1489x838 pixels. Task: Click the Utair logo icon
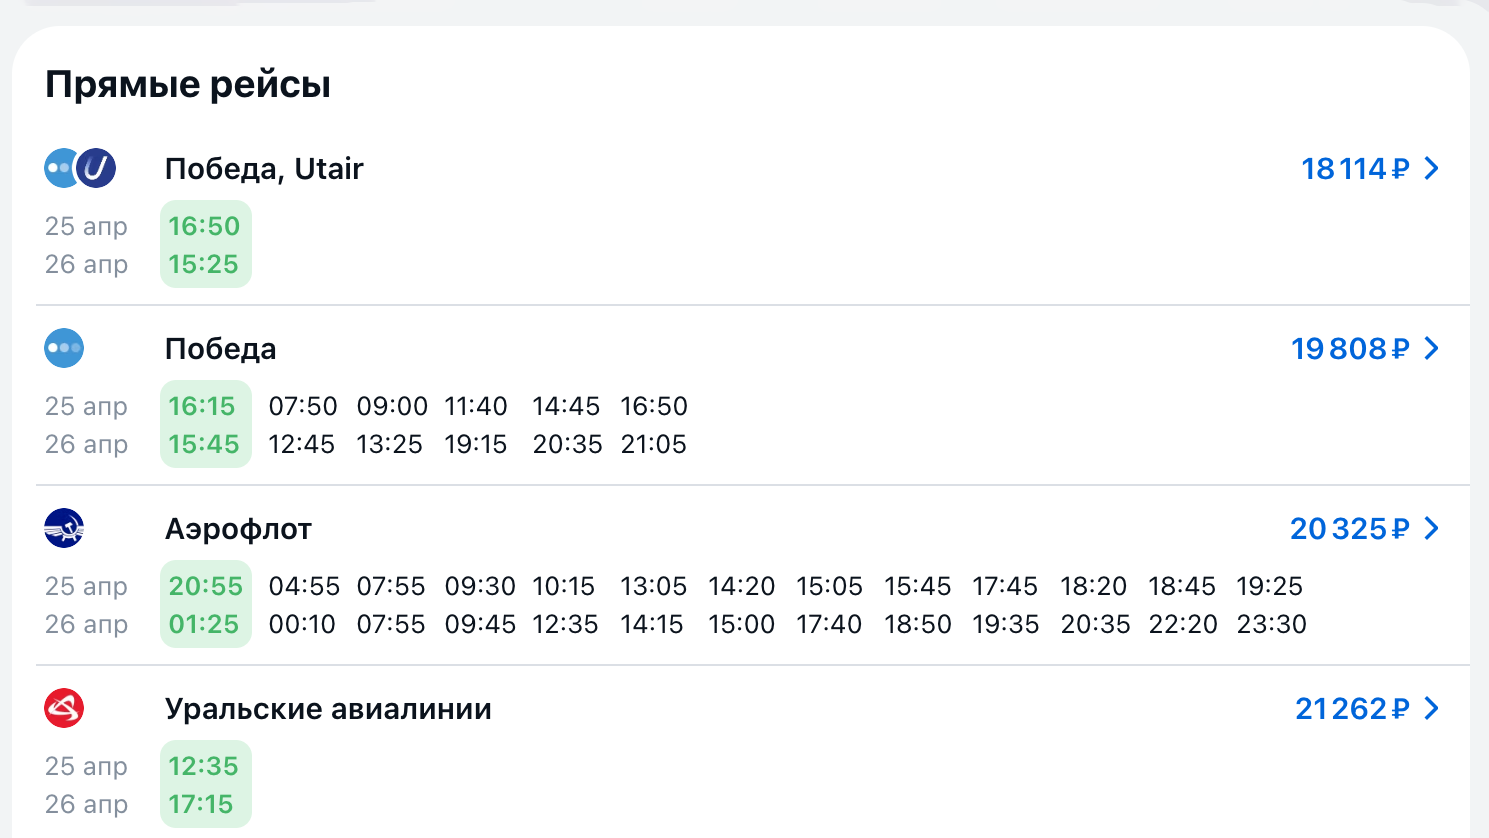click(96, 168)
